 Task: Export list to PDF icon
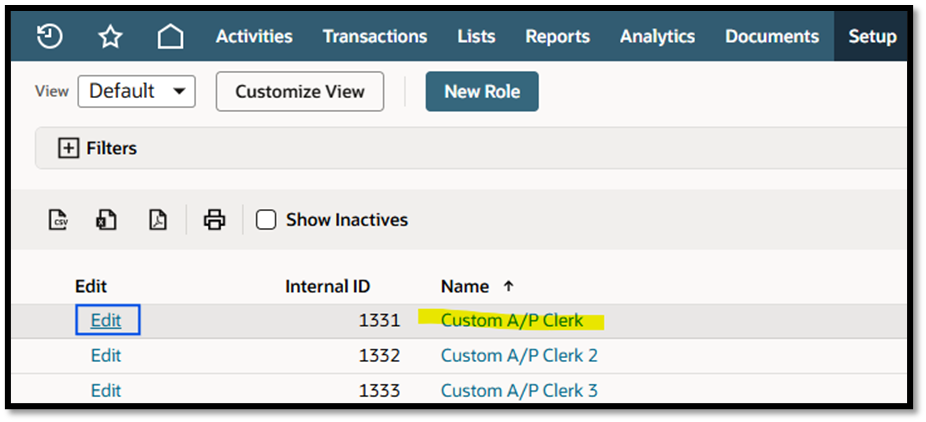(x=157, y=220)
